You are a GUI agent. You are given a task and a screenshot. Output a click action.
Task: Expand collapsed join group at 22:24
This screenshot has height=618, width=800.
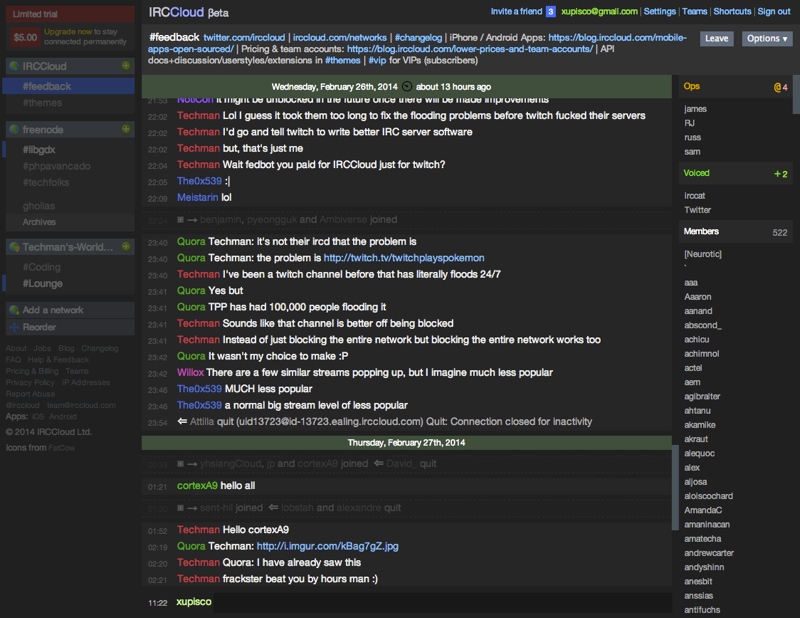point(180,219)
